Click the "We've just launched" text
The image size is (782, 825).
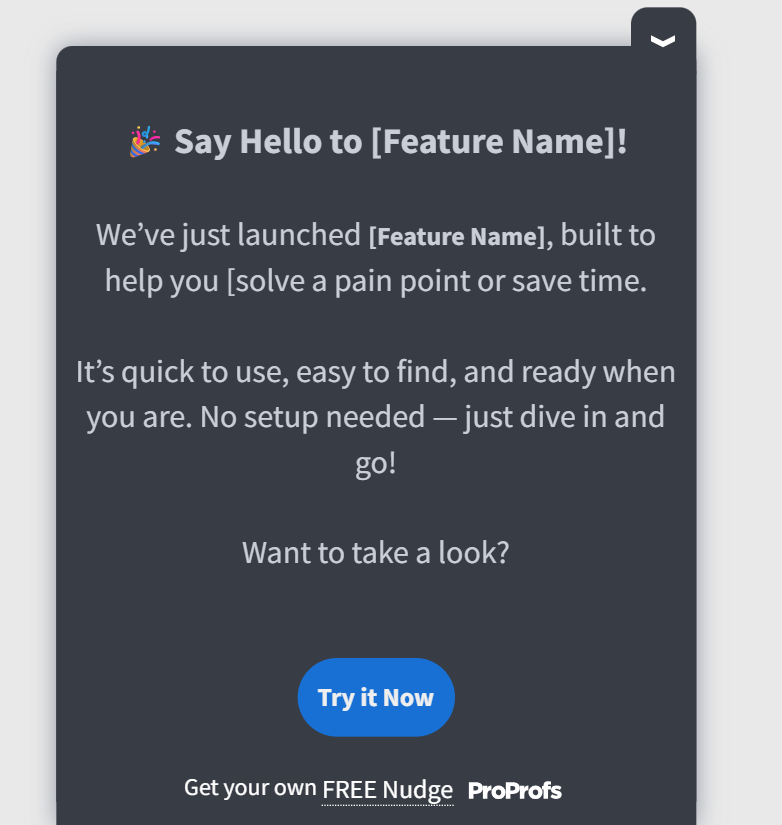click(228, 236)
